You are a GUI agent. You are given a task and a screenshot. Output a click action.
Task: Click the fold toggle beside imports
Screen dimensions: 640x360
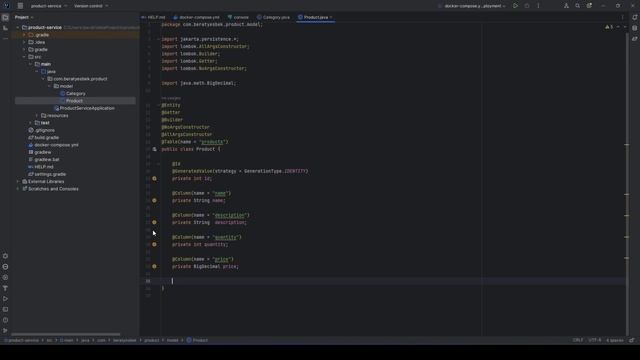pos(159,39)
